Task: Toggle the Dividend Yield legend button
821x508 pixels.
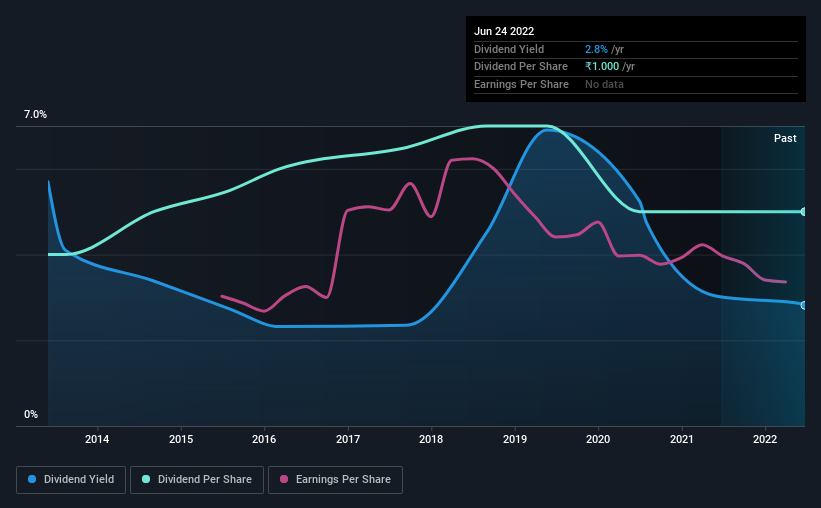Action: pyautogui.click(x=71, y=480)
